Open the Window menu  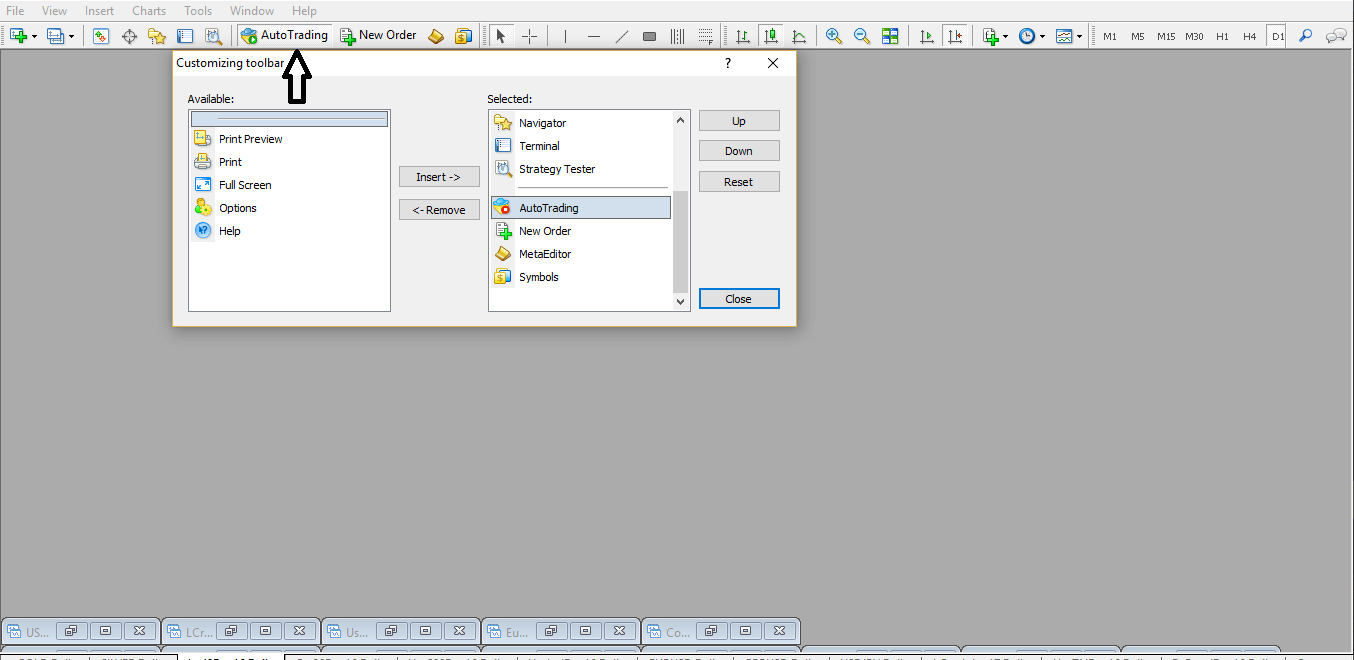click(x=252, y=10)
